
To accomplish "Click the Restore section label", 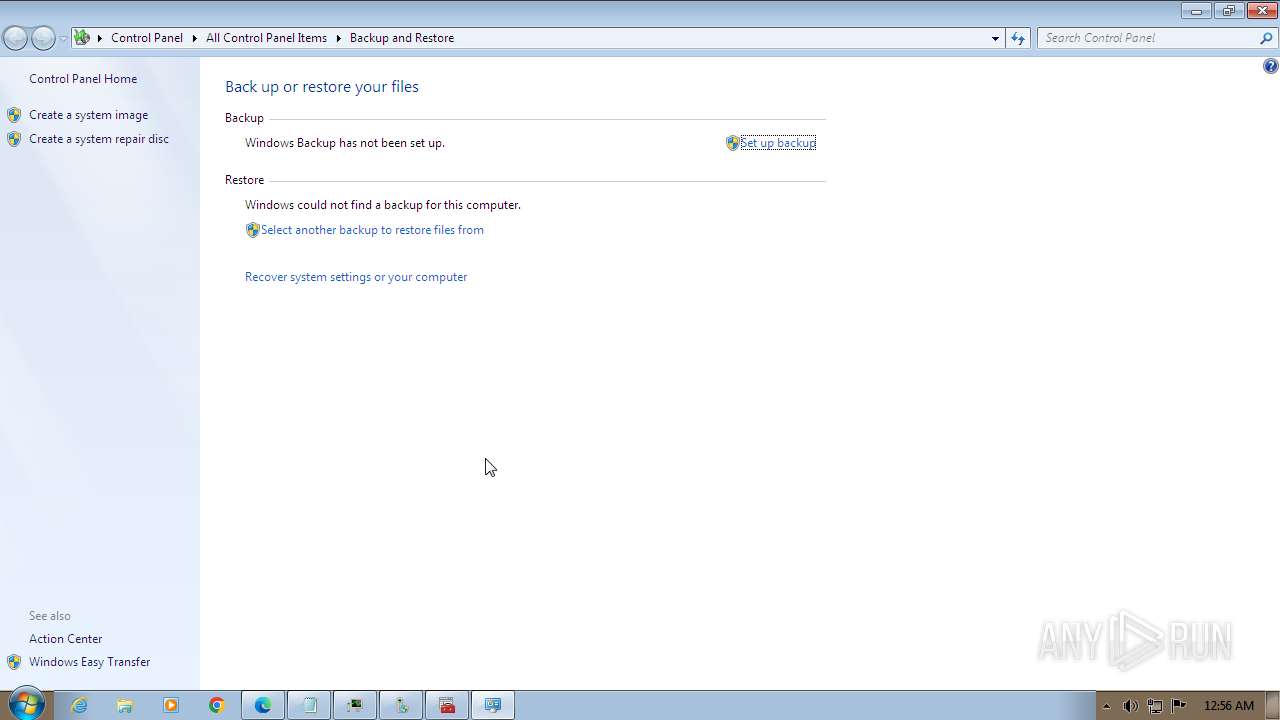I will (245, 180).
